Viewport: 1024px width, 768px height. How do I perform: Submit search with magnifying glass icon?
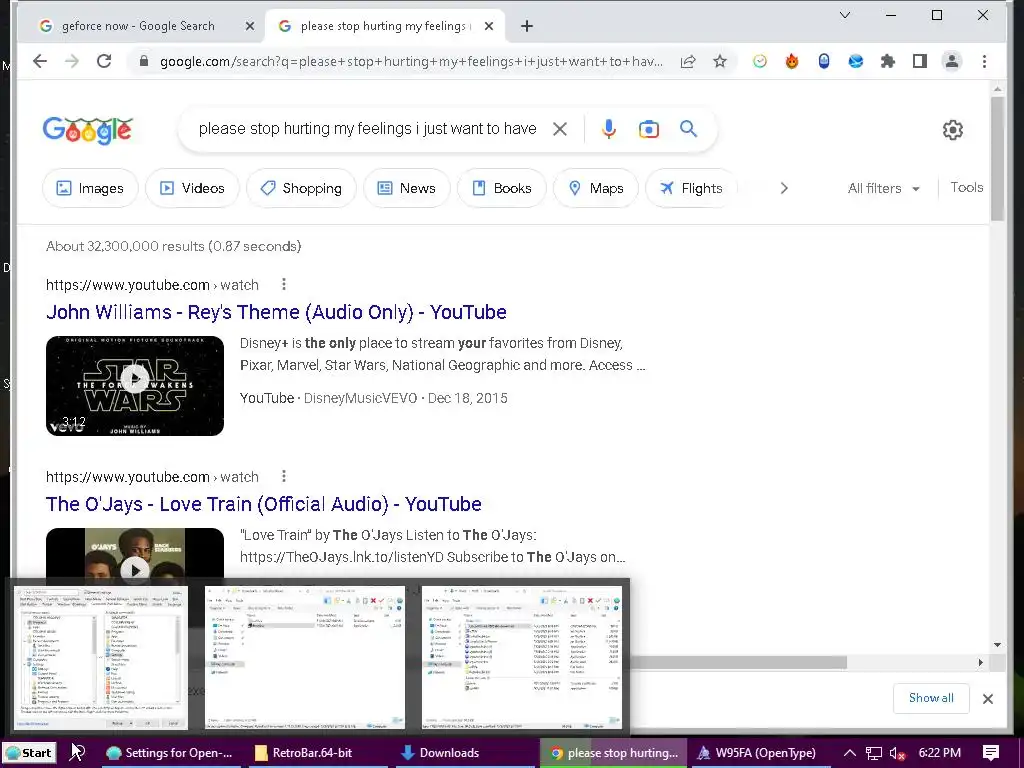tap(688, 129)
